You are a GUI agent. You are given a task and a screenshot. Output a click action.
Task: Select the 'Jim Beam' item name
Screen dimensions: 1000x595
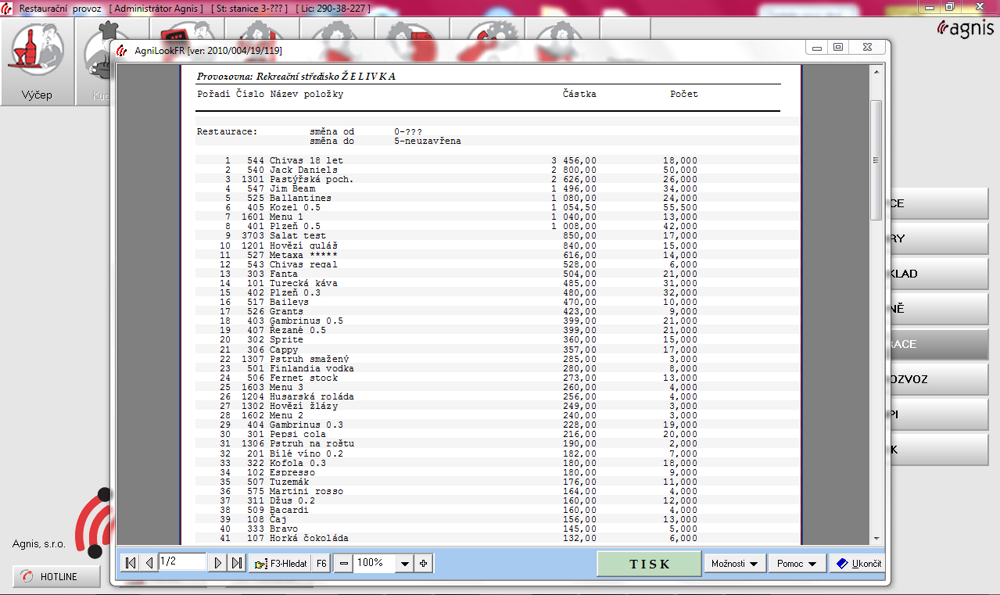292,189
